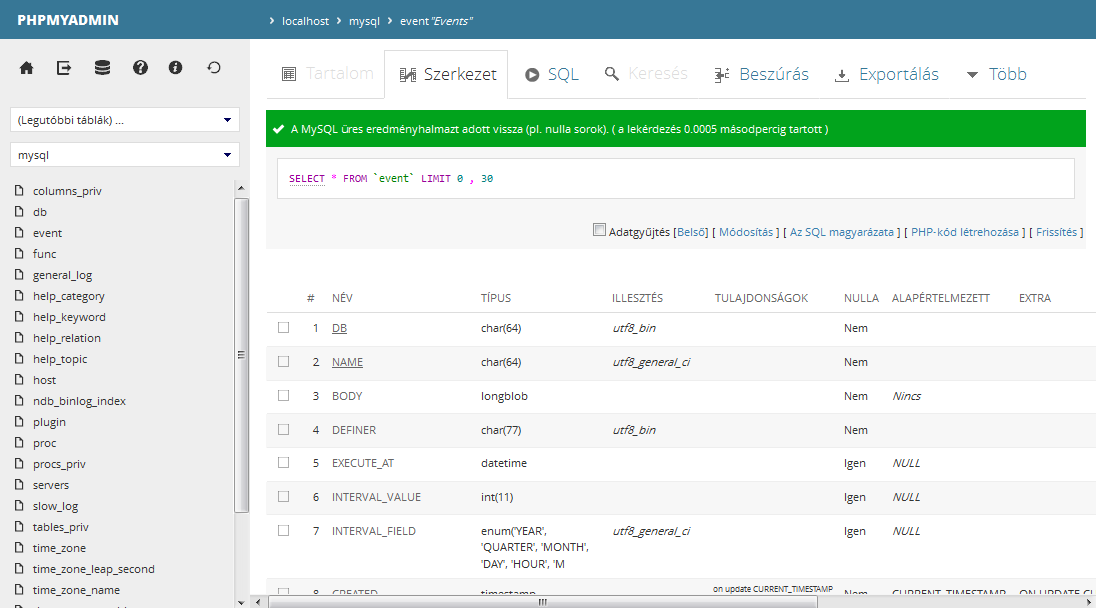The height and width of the screenshot is (608, 1096).
Task: Click the page icon beside event
Action: pyautogui.click(x=20, y=232)
